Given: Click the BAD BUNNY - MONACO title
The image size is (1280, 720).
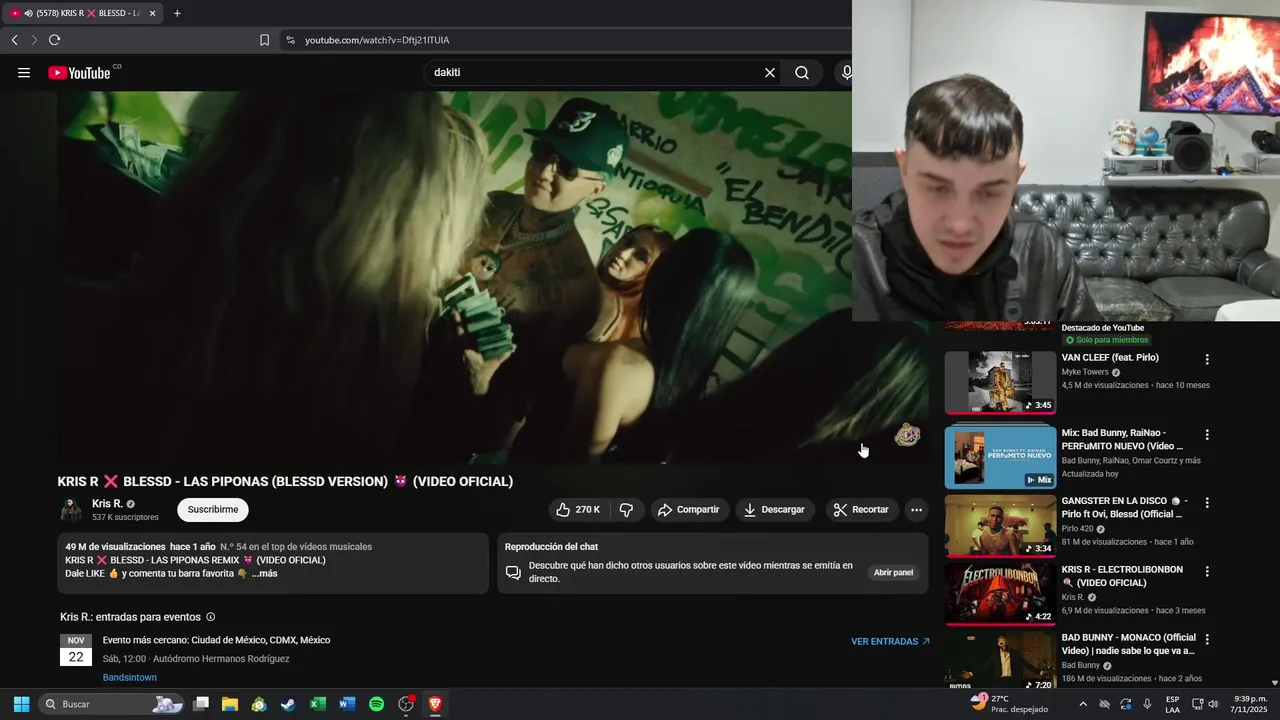Looking at the screenshot, I should click(x=1128, y=644).
